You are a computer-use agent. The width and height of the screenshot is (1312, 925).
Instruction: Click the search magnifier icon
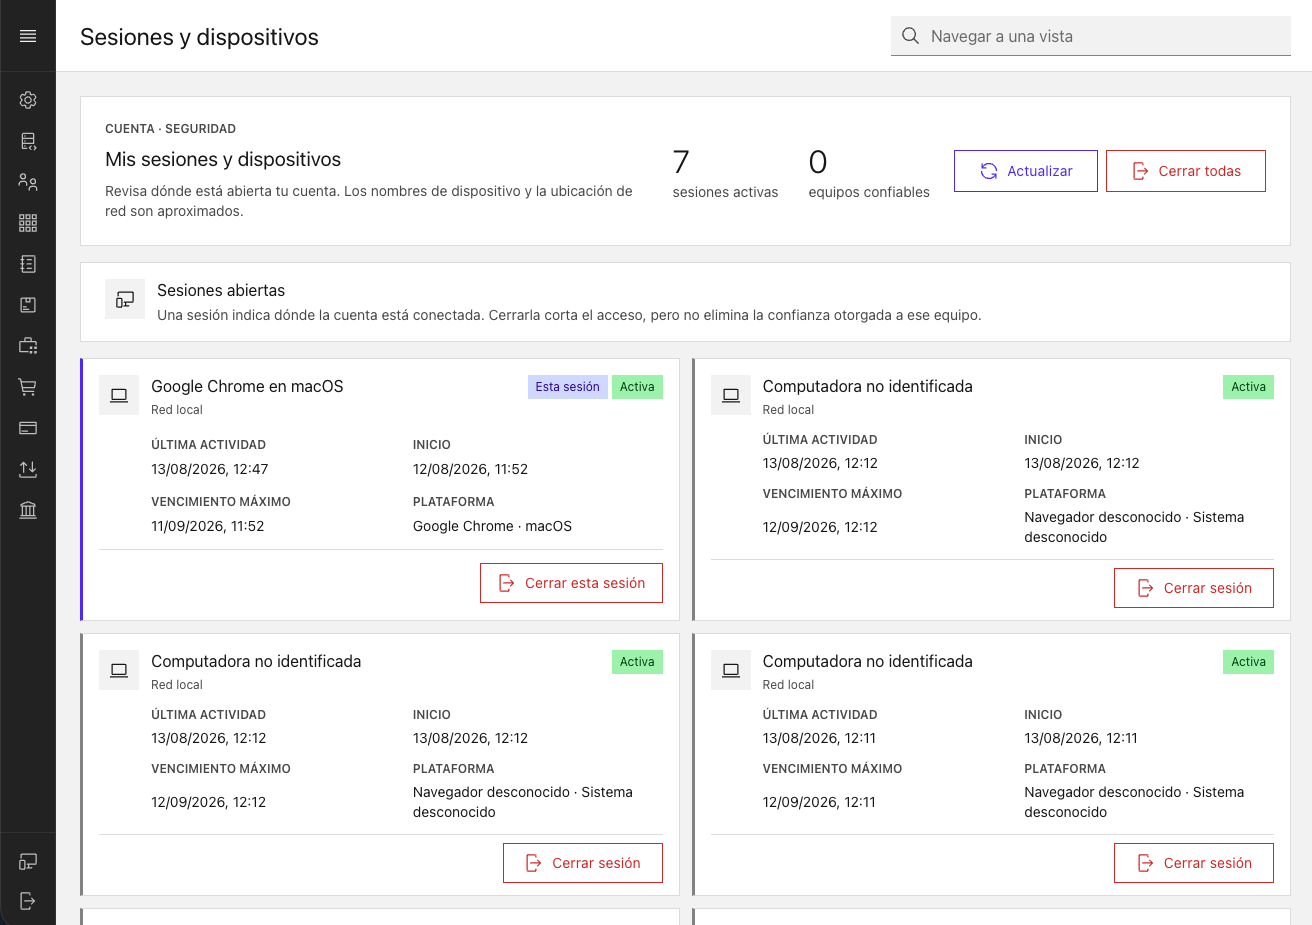910,36
